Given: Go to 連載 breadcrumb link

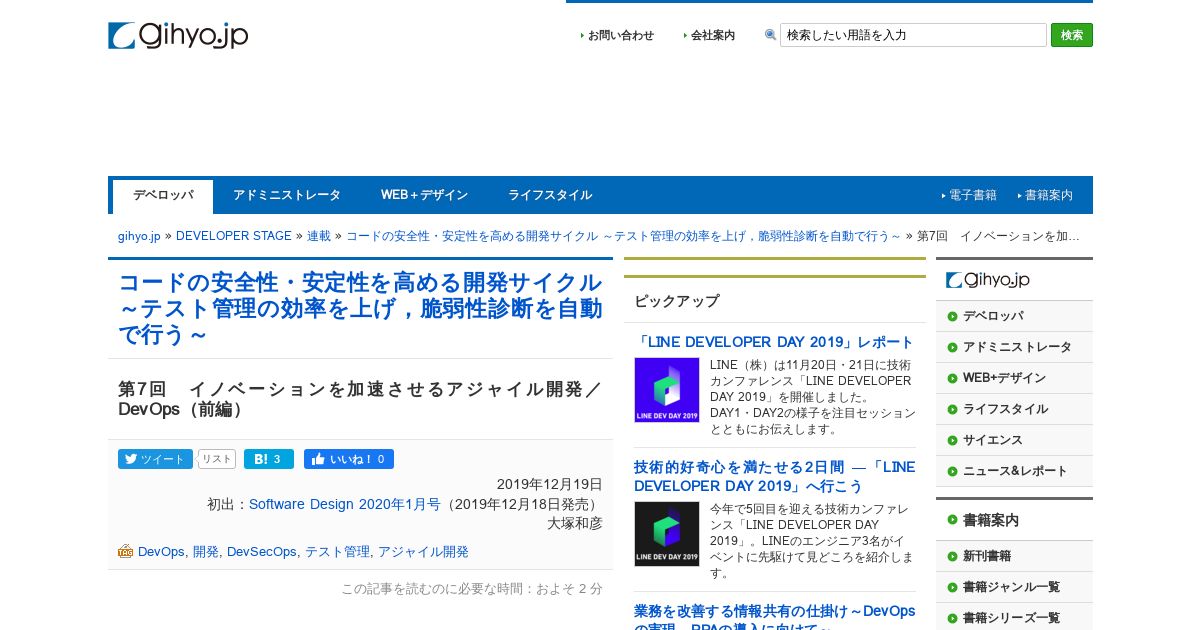Looking at the screenshot, I should click(x=319, y=236).
